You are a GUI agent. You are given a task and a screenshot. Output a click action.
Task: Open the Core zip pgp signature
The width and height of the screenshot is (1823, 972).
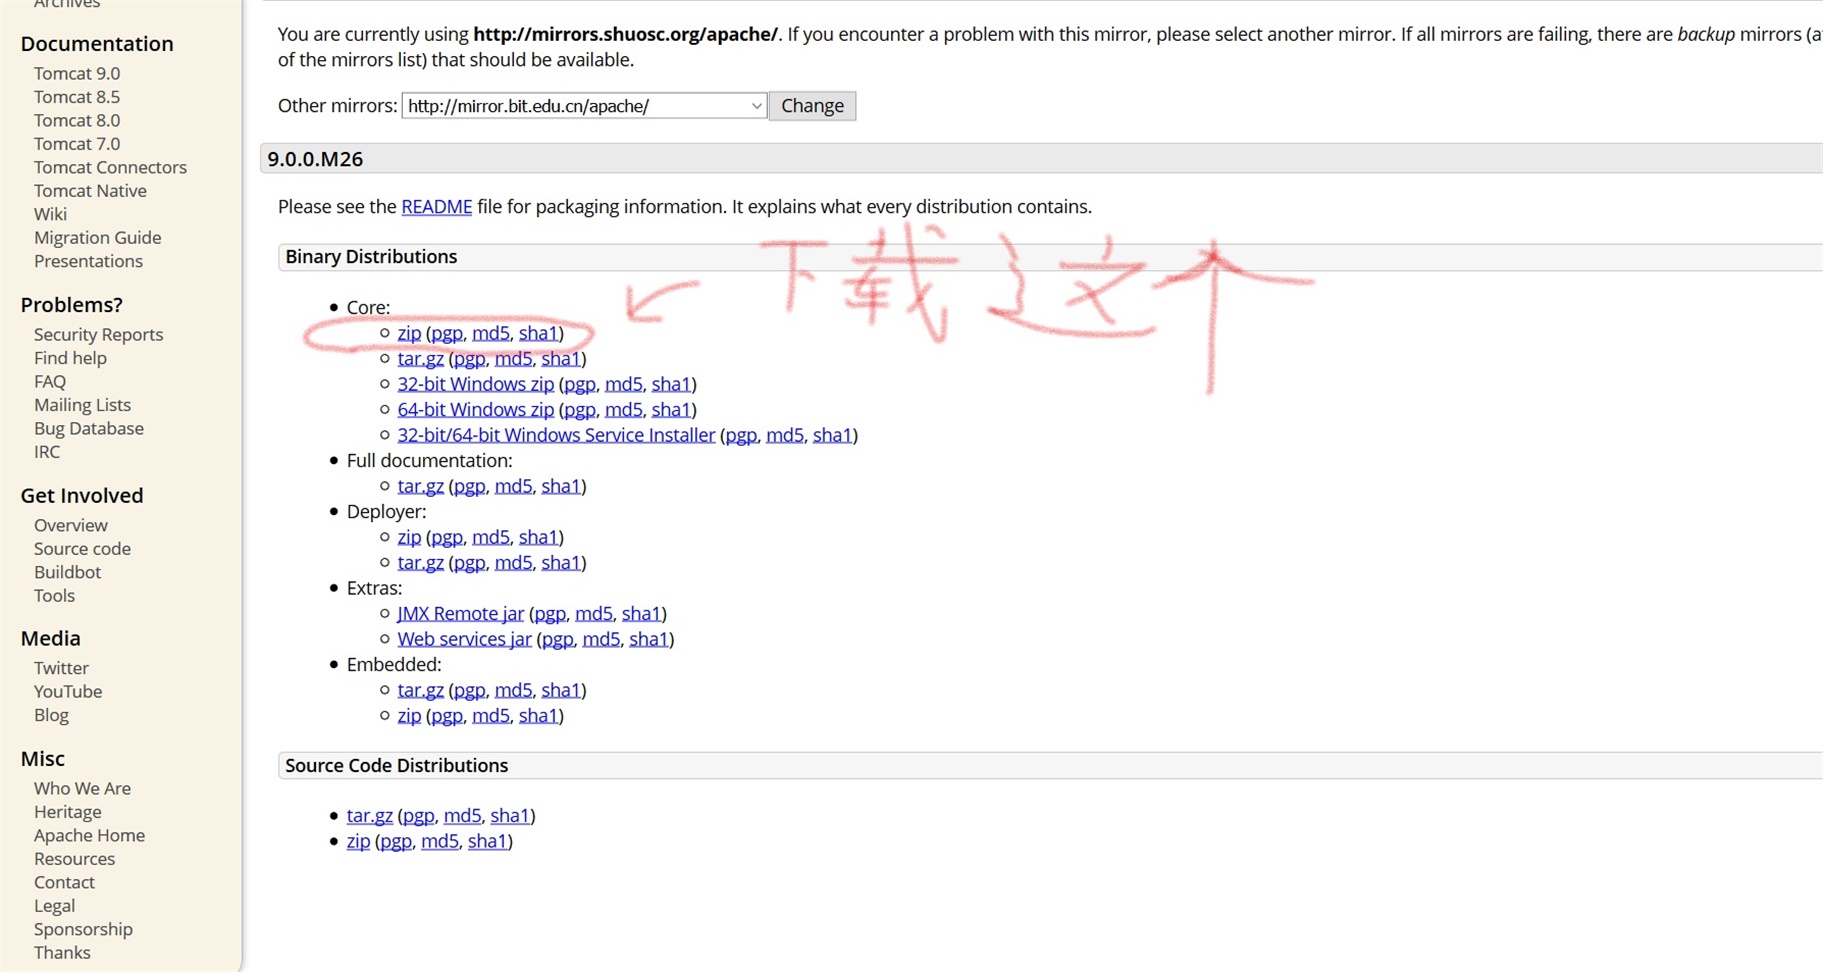coord(447,333)
